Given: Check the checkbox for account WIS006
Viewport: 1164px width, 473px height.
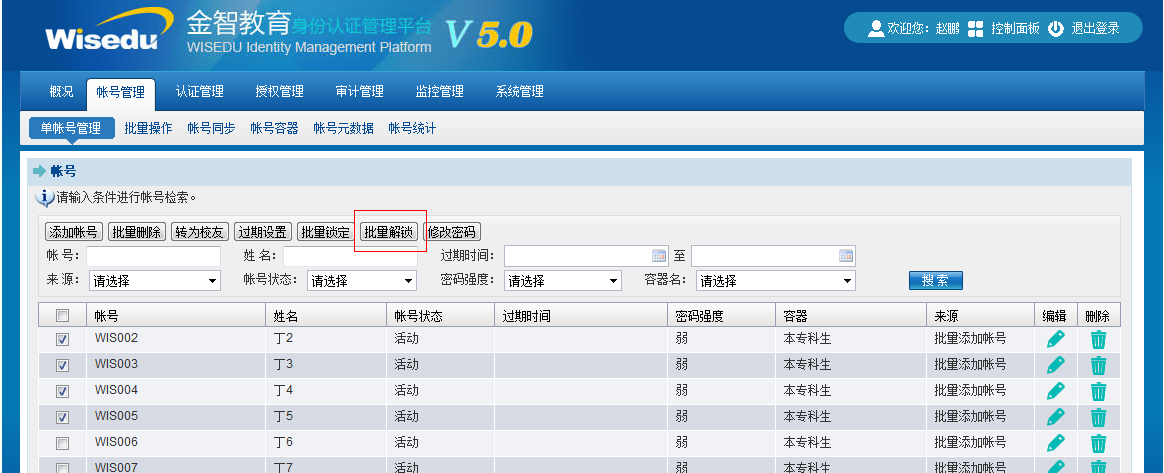Looking at the screenshot, I should pos(62,443).
